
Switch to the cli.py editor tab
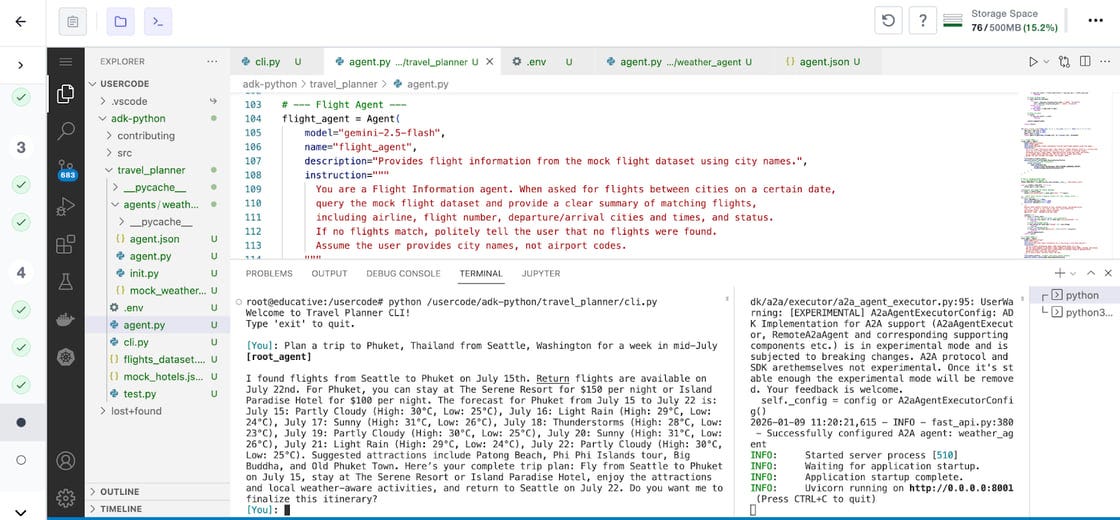click(276, 62)
